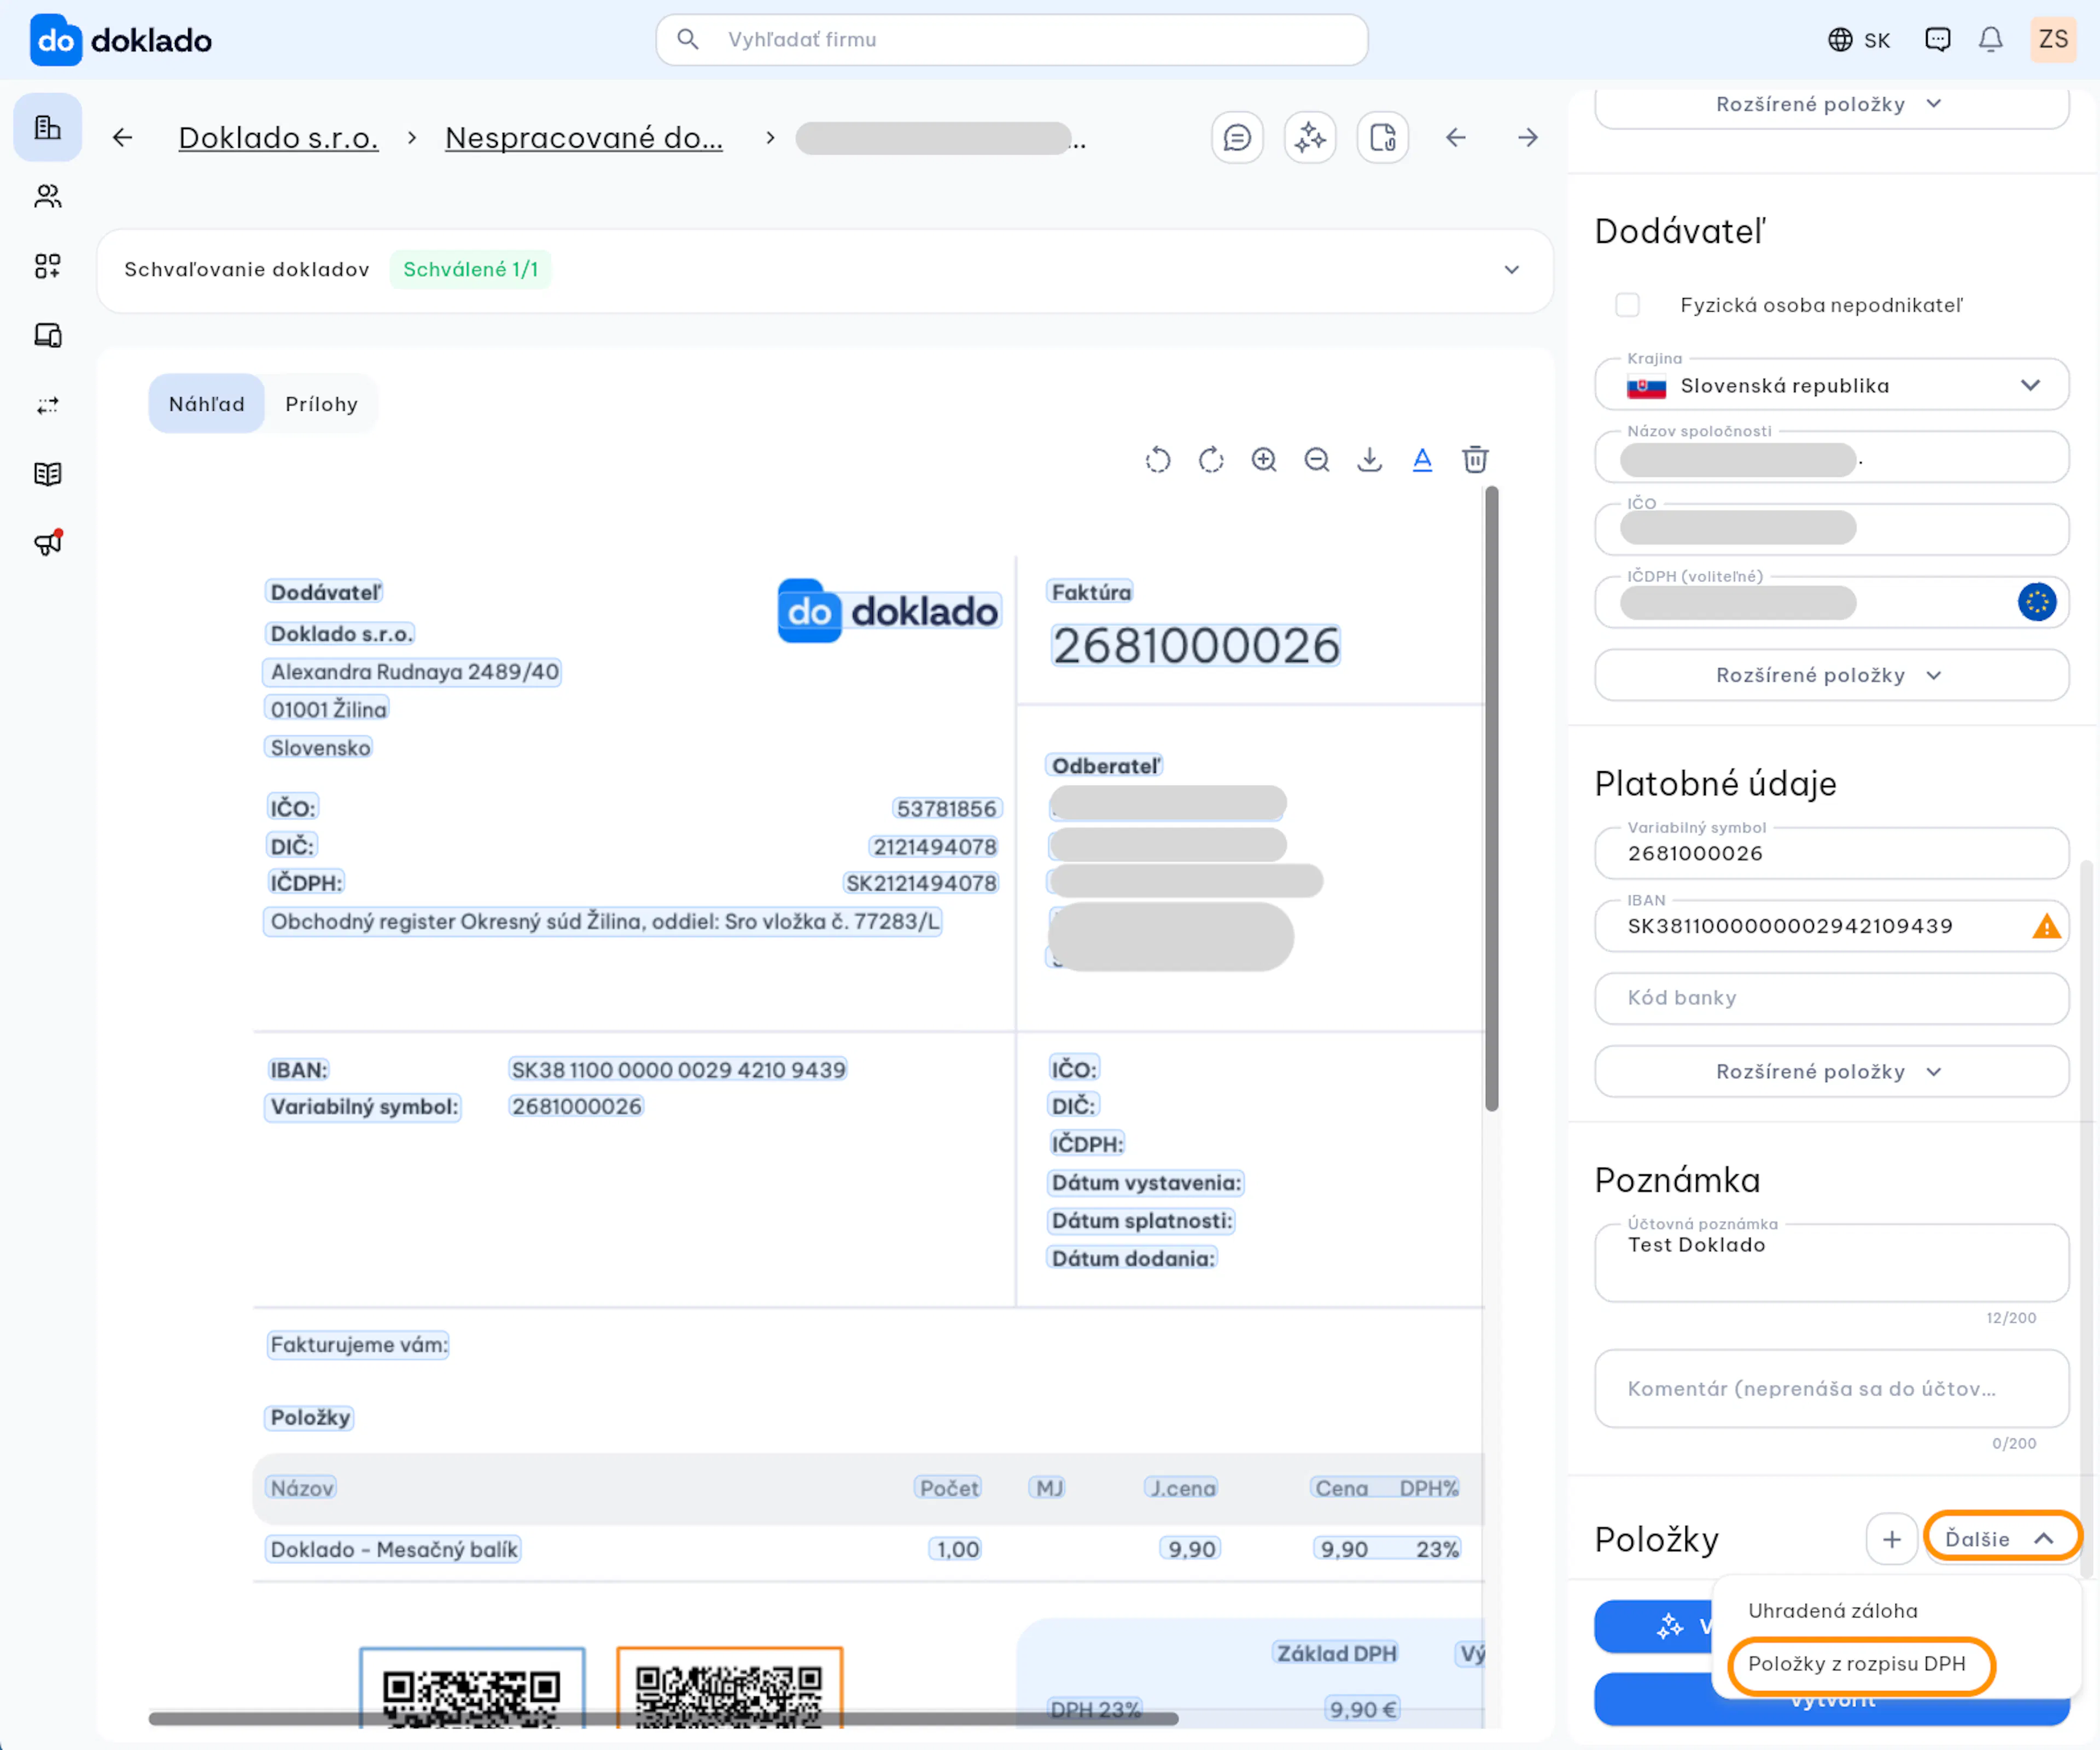Viewport: 2100px width, 1750px height.
Task: Select Položky z rozpisu DPH menu item
Action: (1858, 1664)
